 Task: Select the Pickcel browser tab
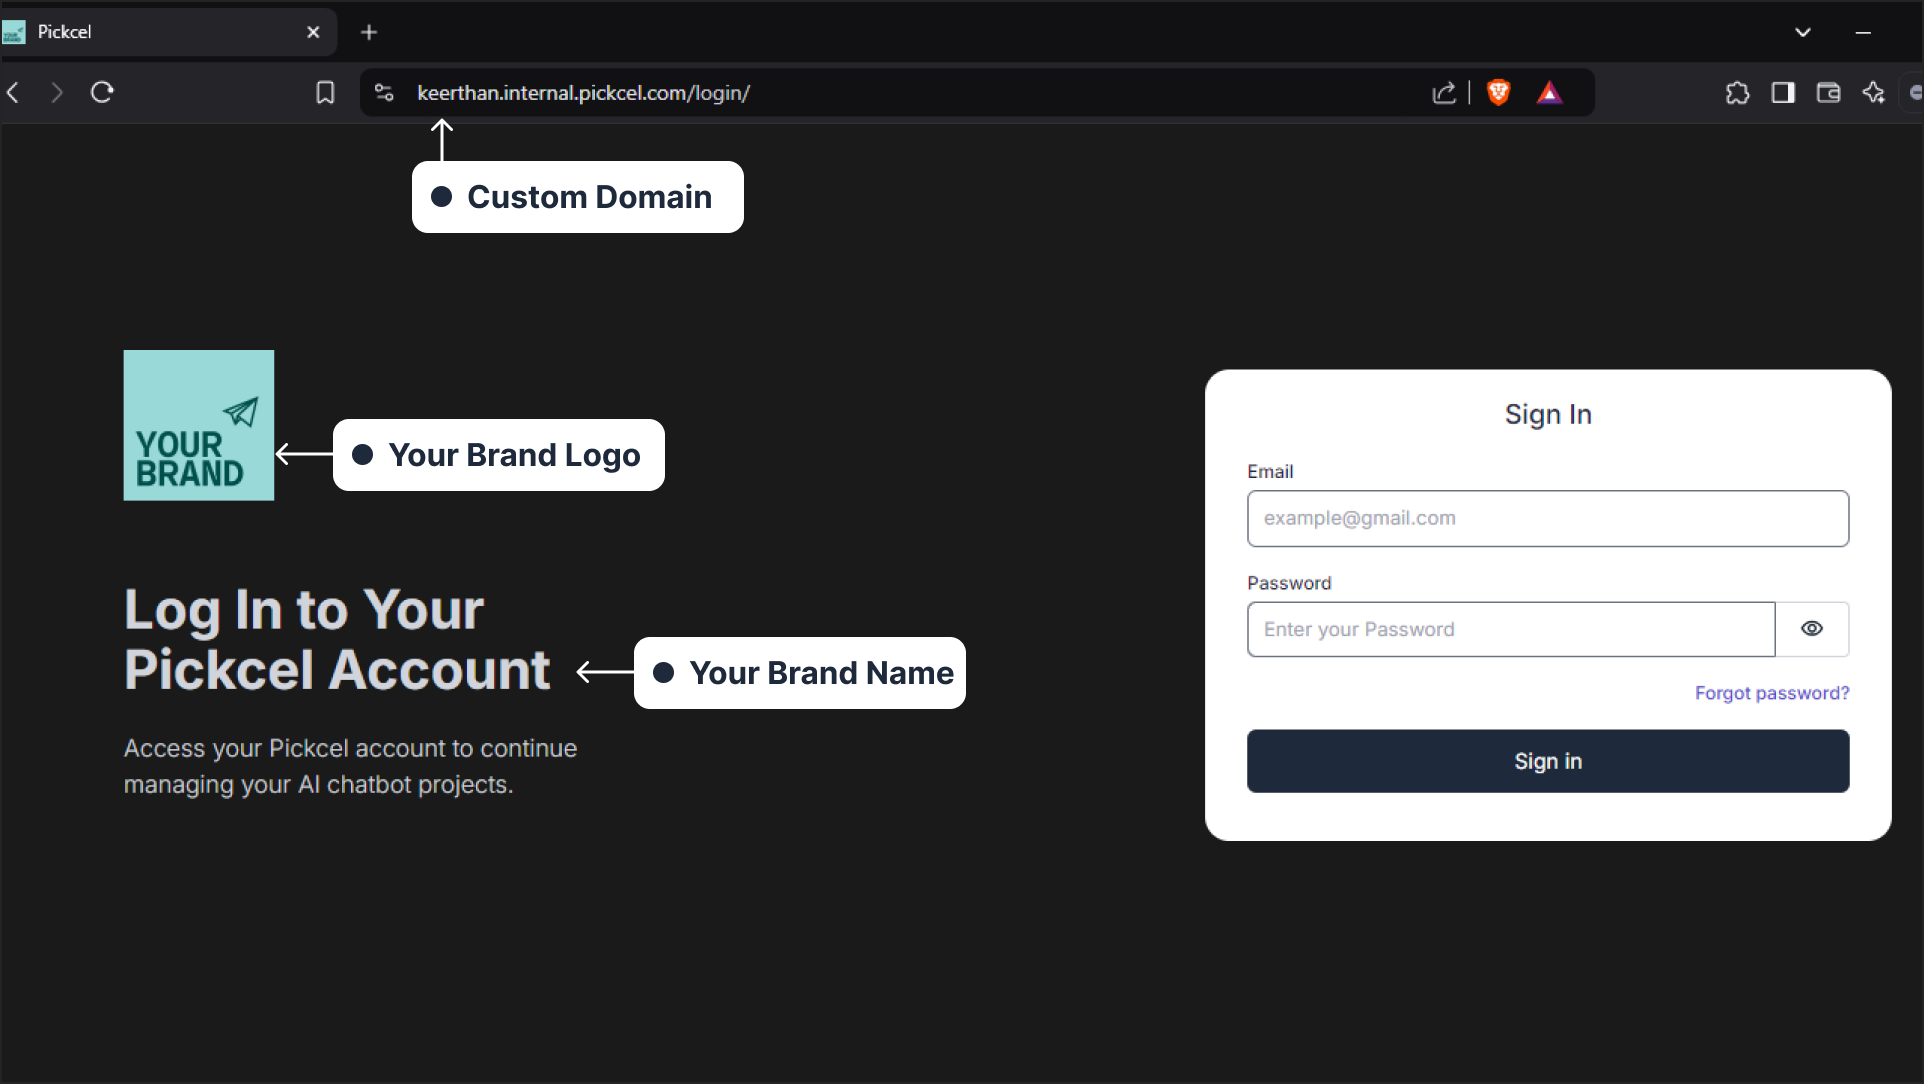point(168,32)
